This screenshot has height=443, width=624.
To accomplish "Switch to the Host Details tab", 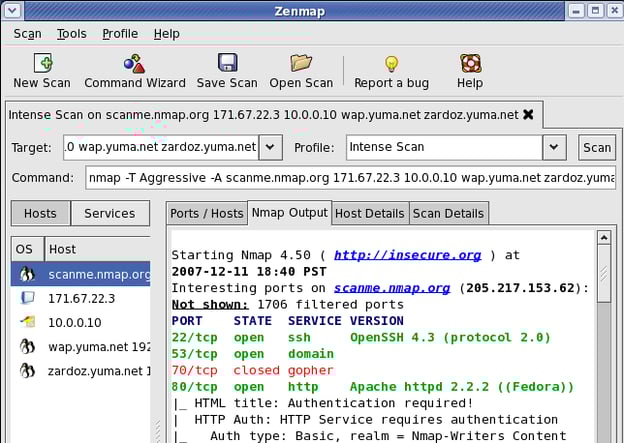I will point(369,213).
